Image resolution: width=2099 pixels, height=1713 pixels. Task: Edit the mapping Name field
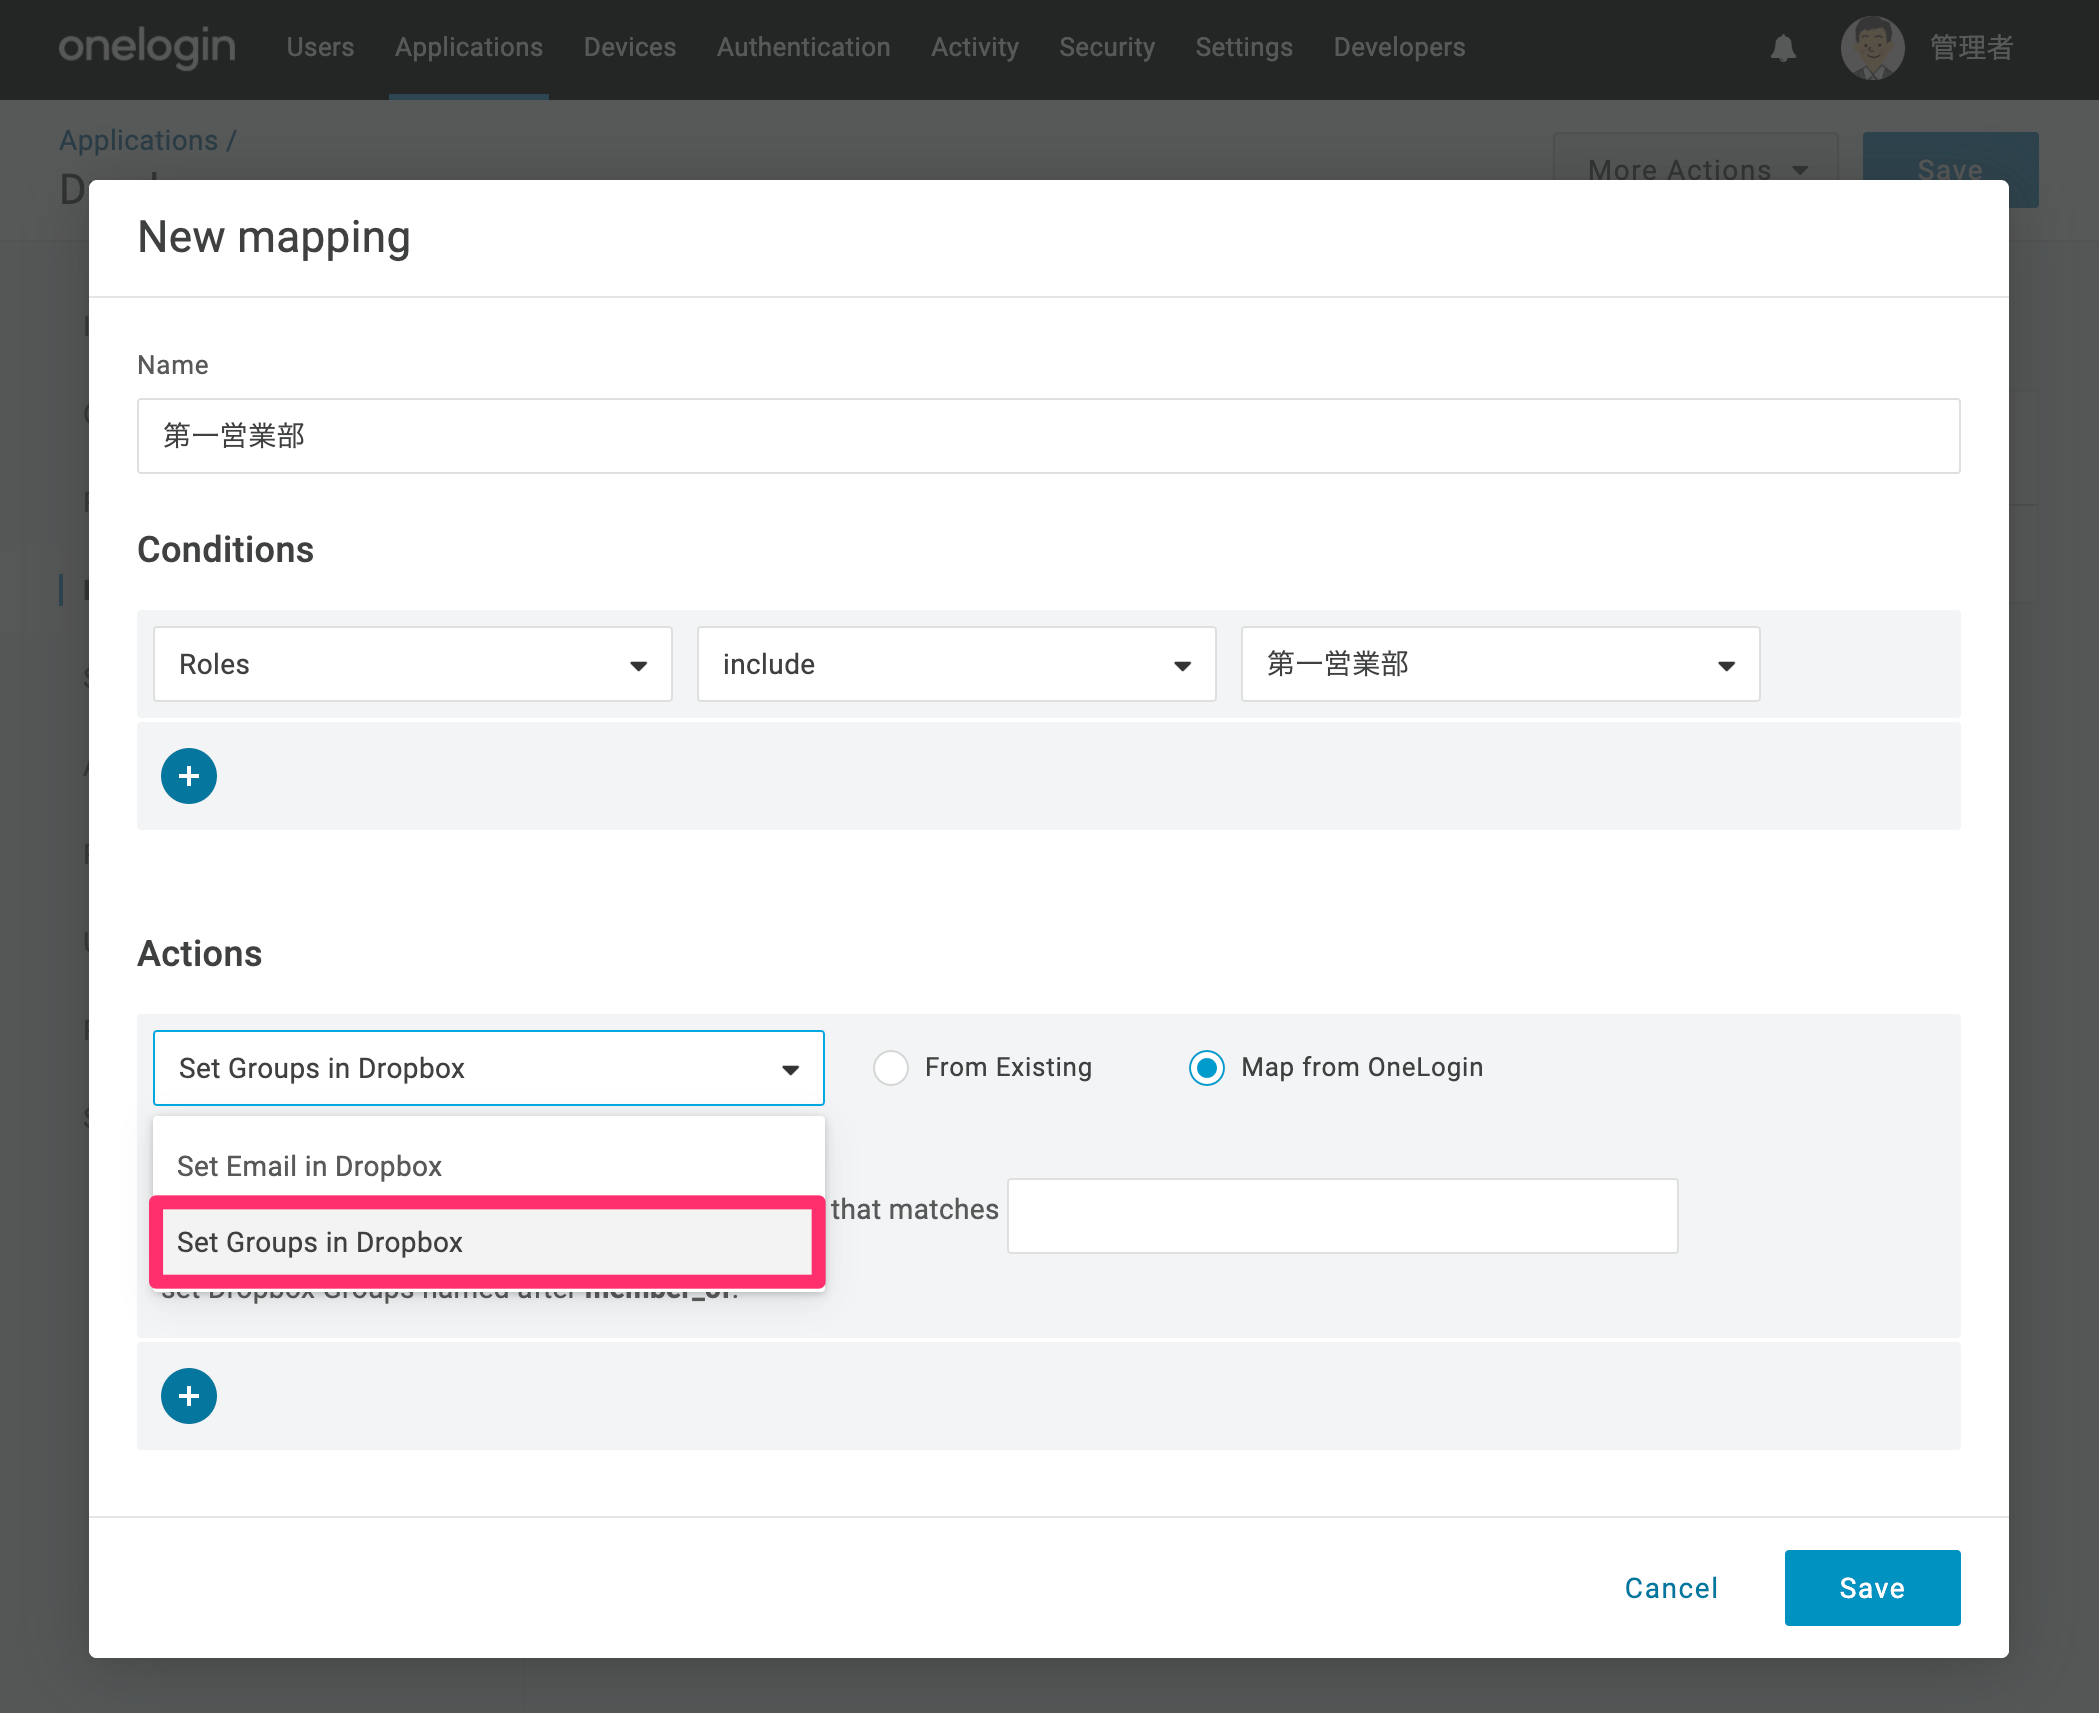(x=1048, y=436)
